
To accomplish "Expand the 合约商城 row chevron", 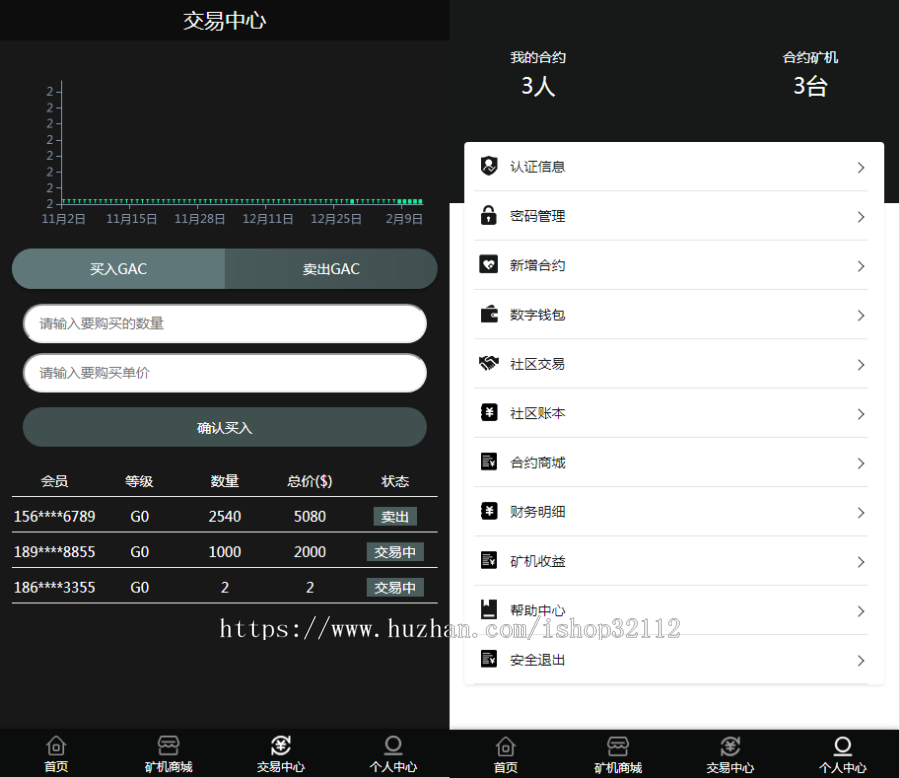I will pos(861,463).
